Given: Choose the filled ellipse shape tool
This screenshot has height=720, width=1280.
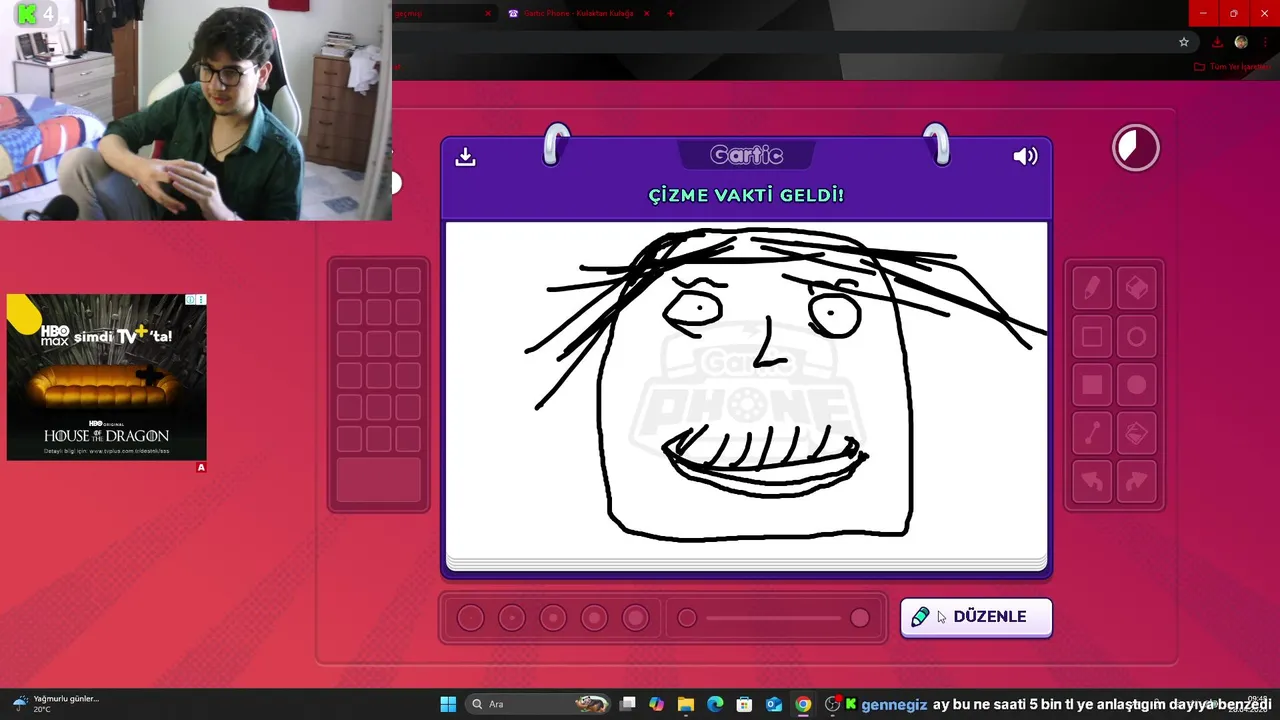Looking at the screenshot, I should point(1136,385).
